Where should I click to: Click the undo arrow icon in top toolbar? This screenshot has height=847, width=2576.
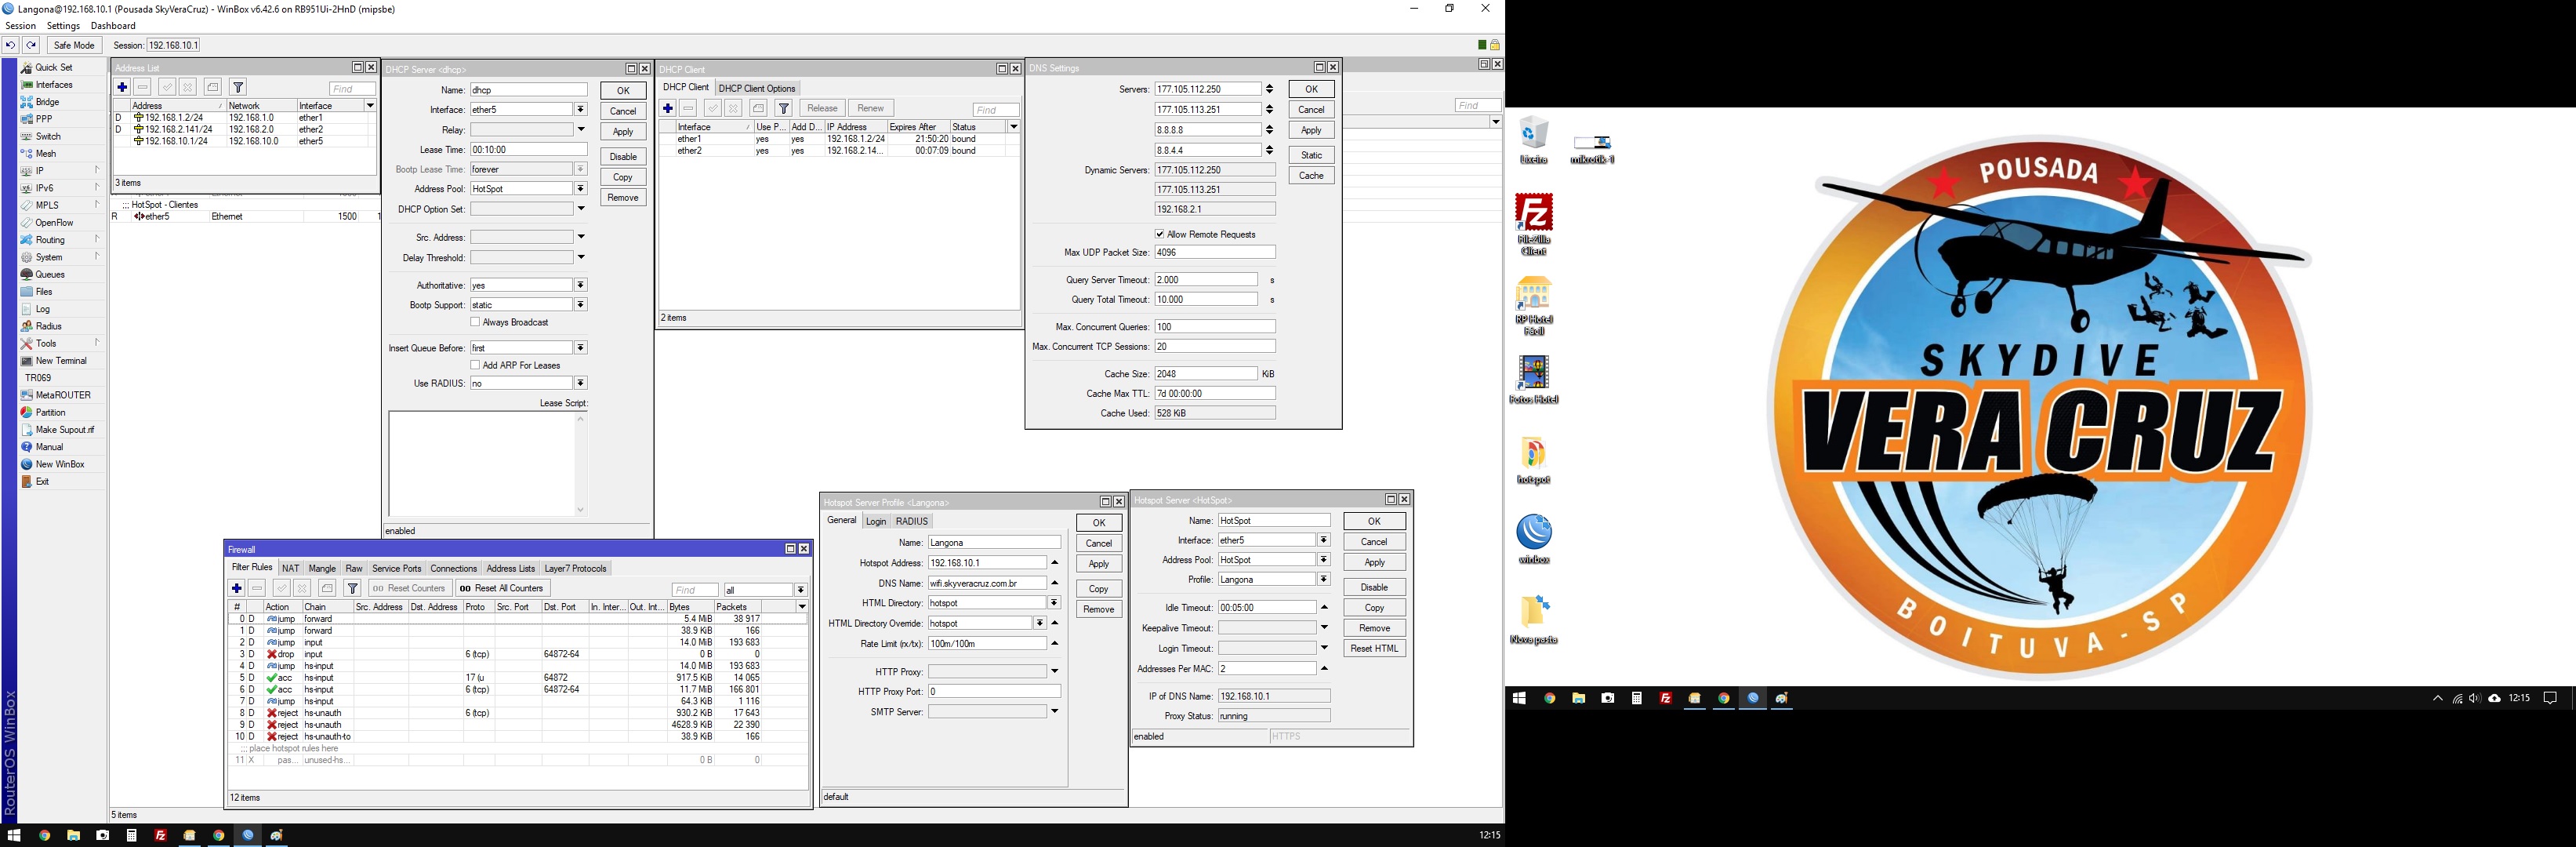coord(10,45)
